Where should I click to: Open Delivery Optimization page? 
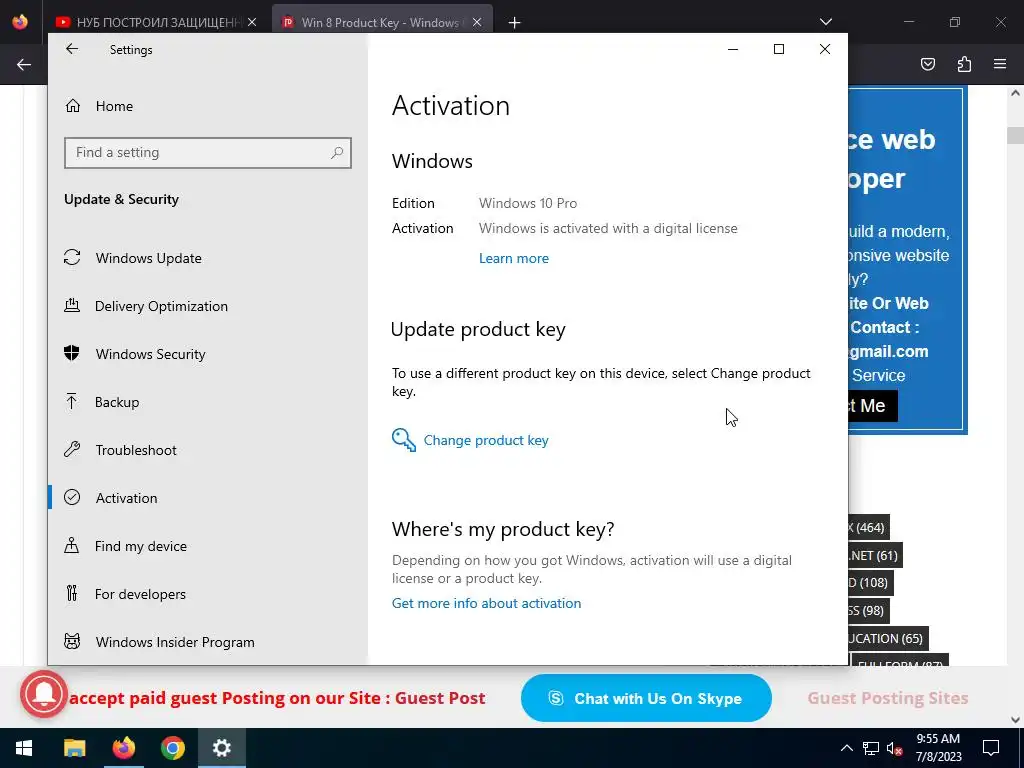(146, 306)
